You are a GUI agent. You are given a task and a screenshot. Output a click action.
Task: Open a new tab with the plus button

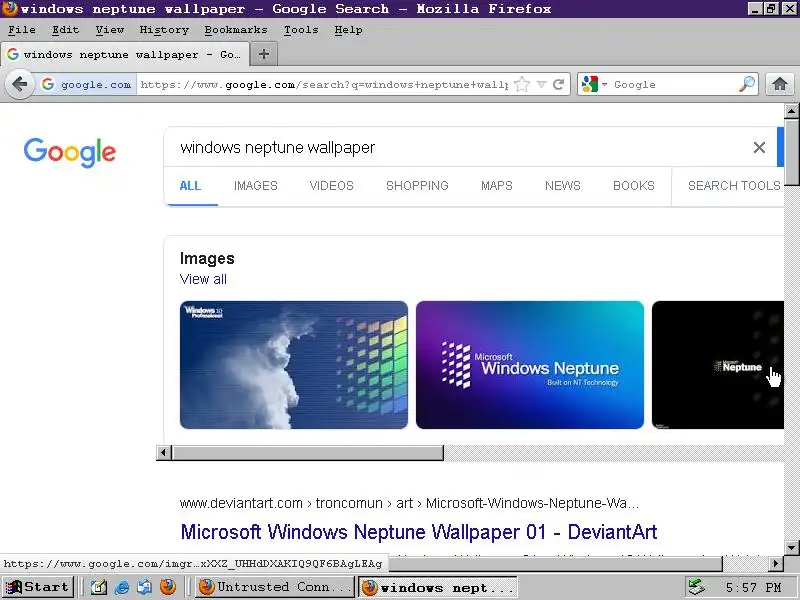pos(264,54)
